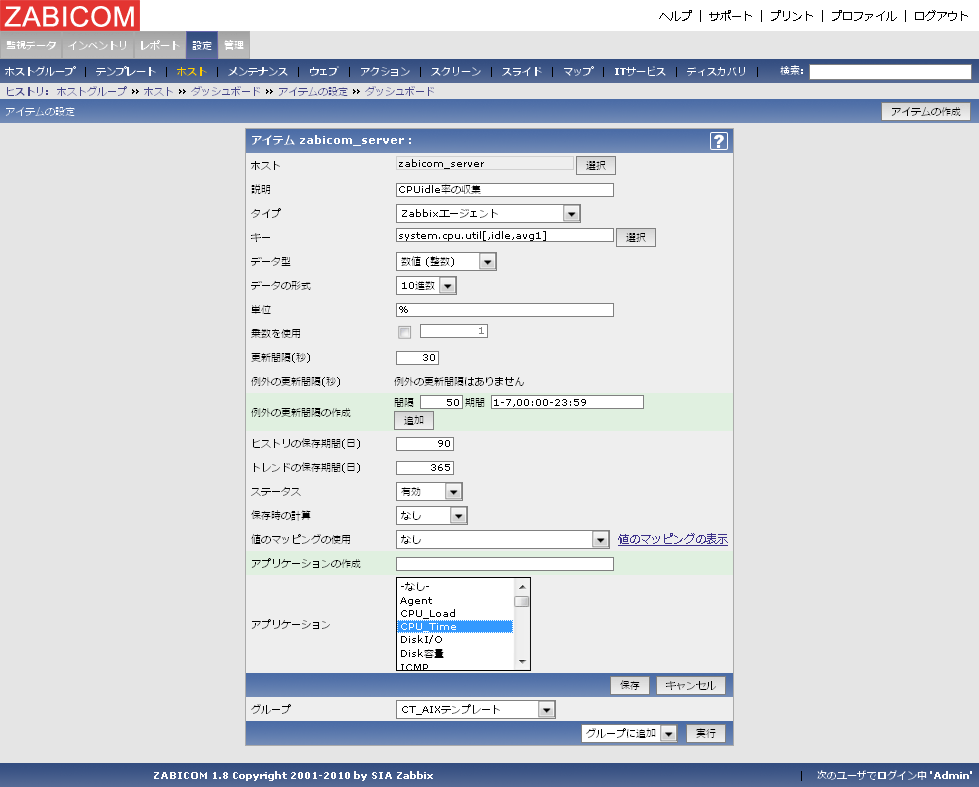
Task: Open the グループに追加 action dropdown
Action: pos(629,733)
